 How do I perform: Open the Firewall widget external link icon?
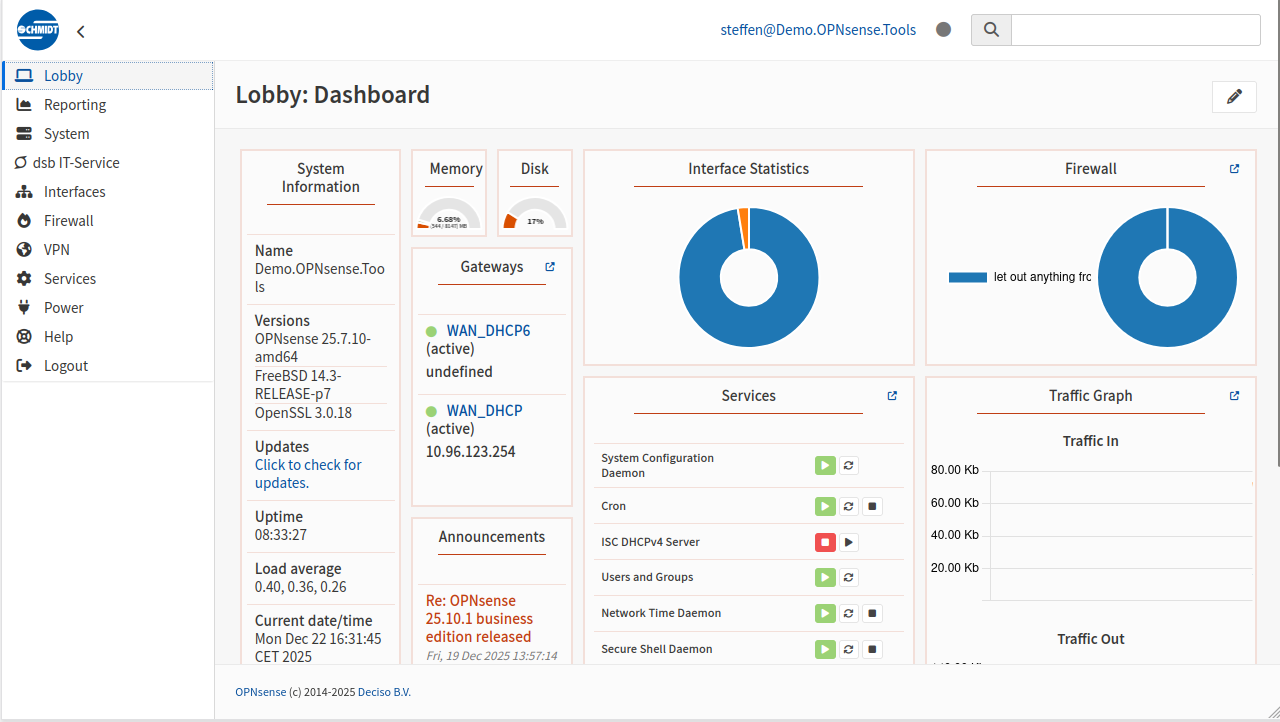[x=1234, y=169]
